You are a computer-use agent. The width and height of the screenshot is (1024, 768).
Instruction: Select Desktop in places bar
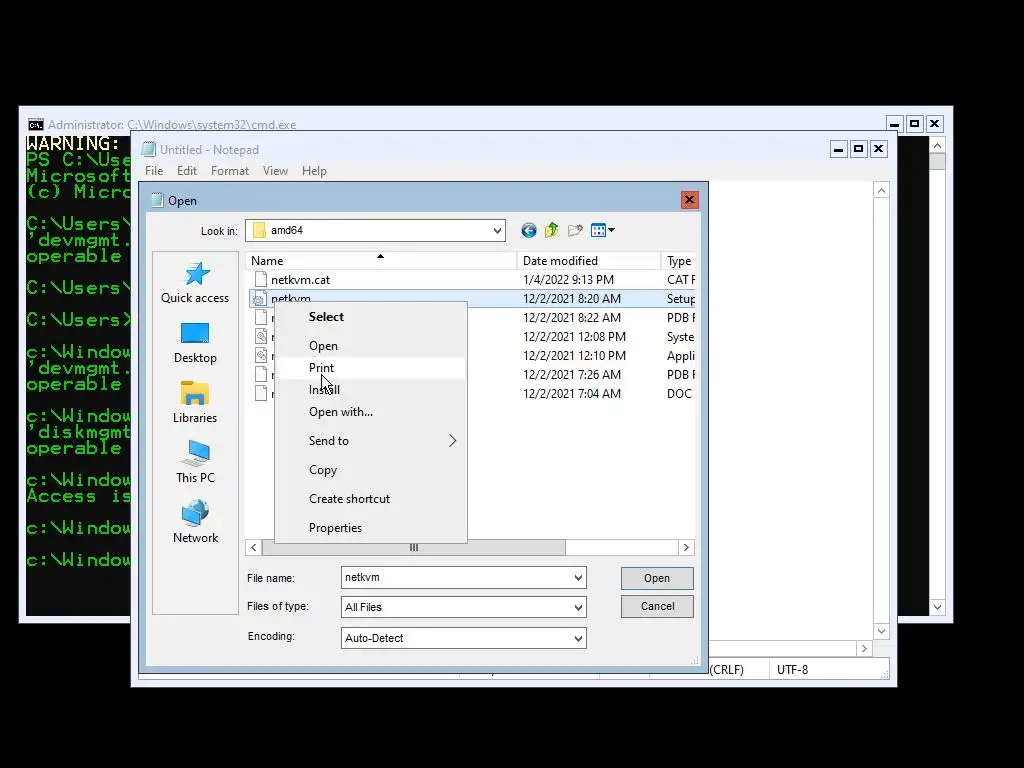pyautogui.click(x=195, y=343)
